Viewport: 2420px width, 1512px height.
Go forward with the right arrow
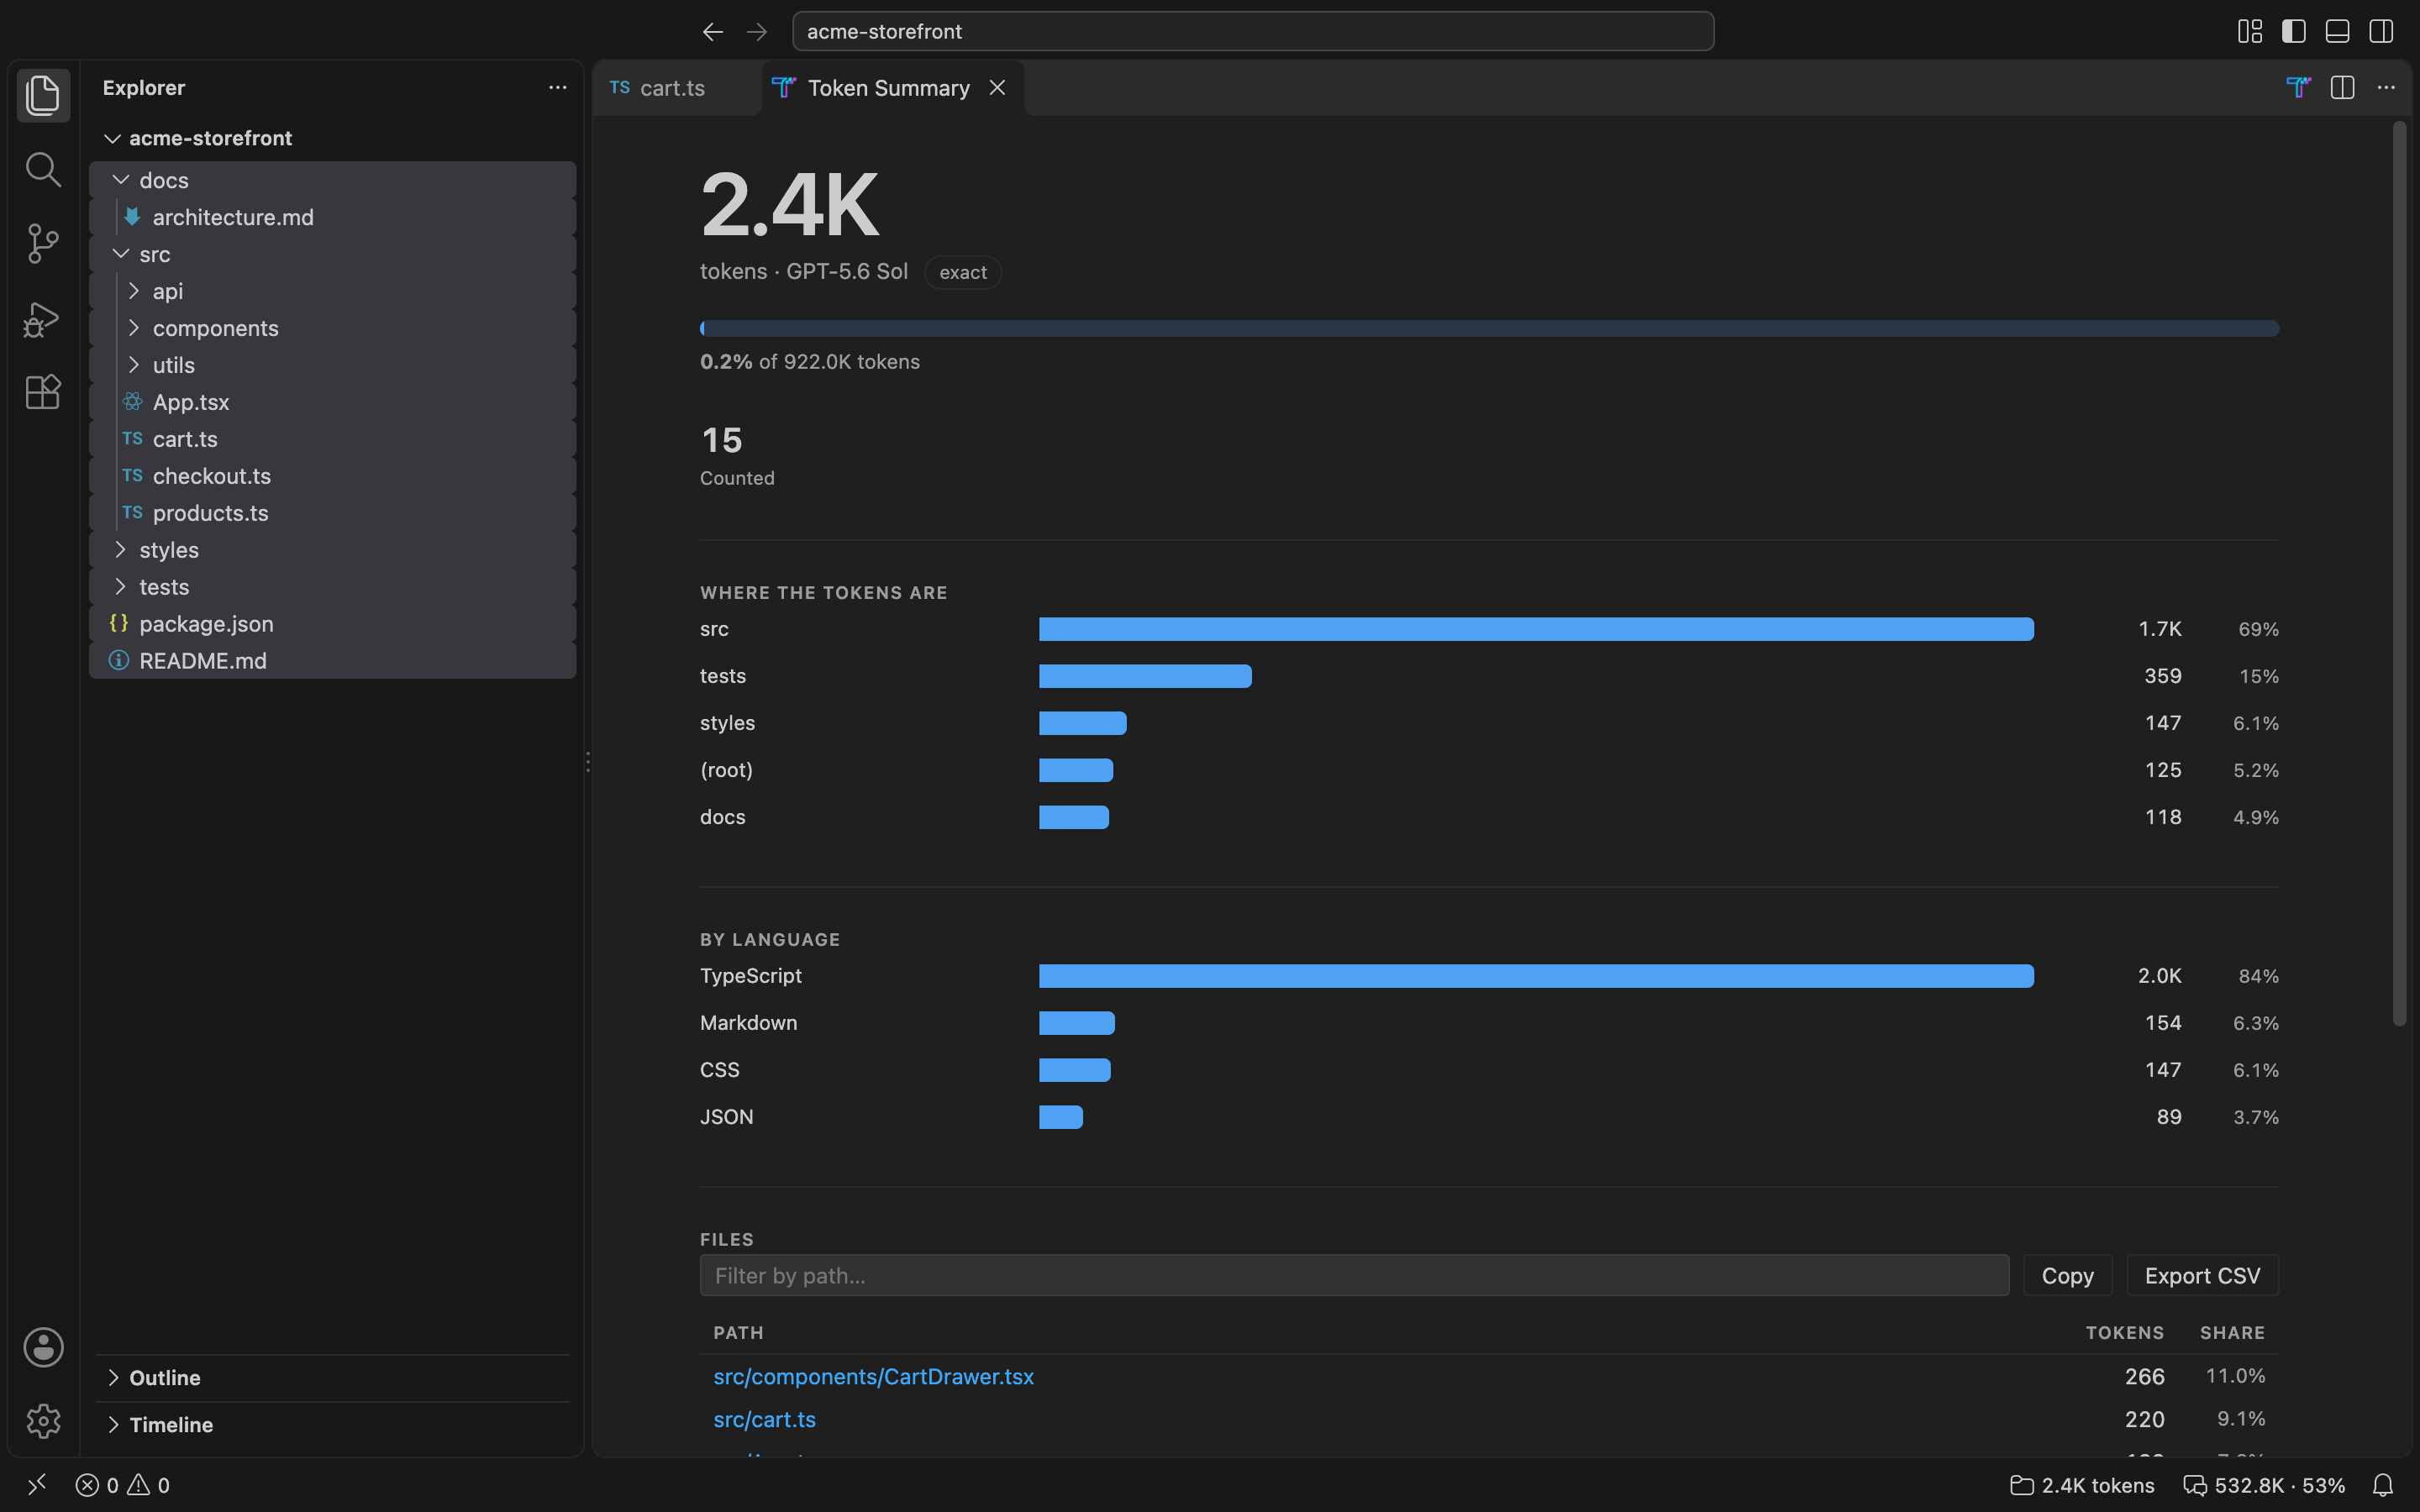click(757, 32)
